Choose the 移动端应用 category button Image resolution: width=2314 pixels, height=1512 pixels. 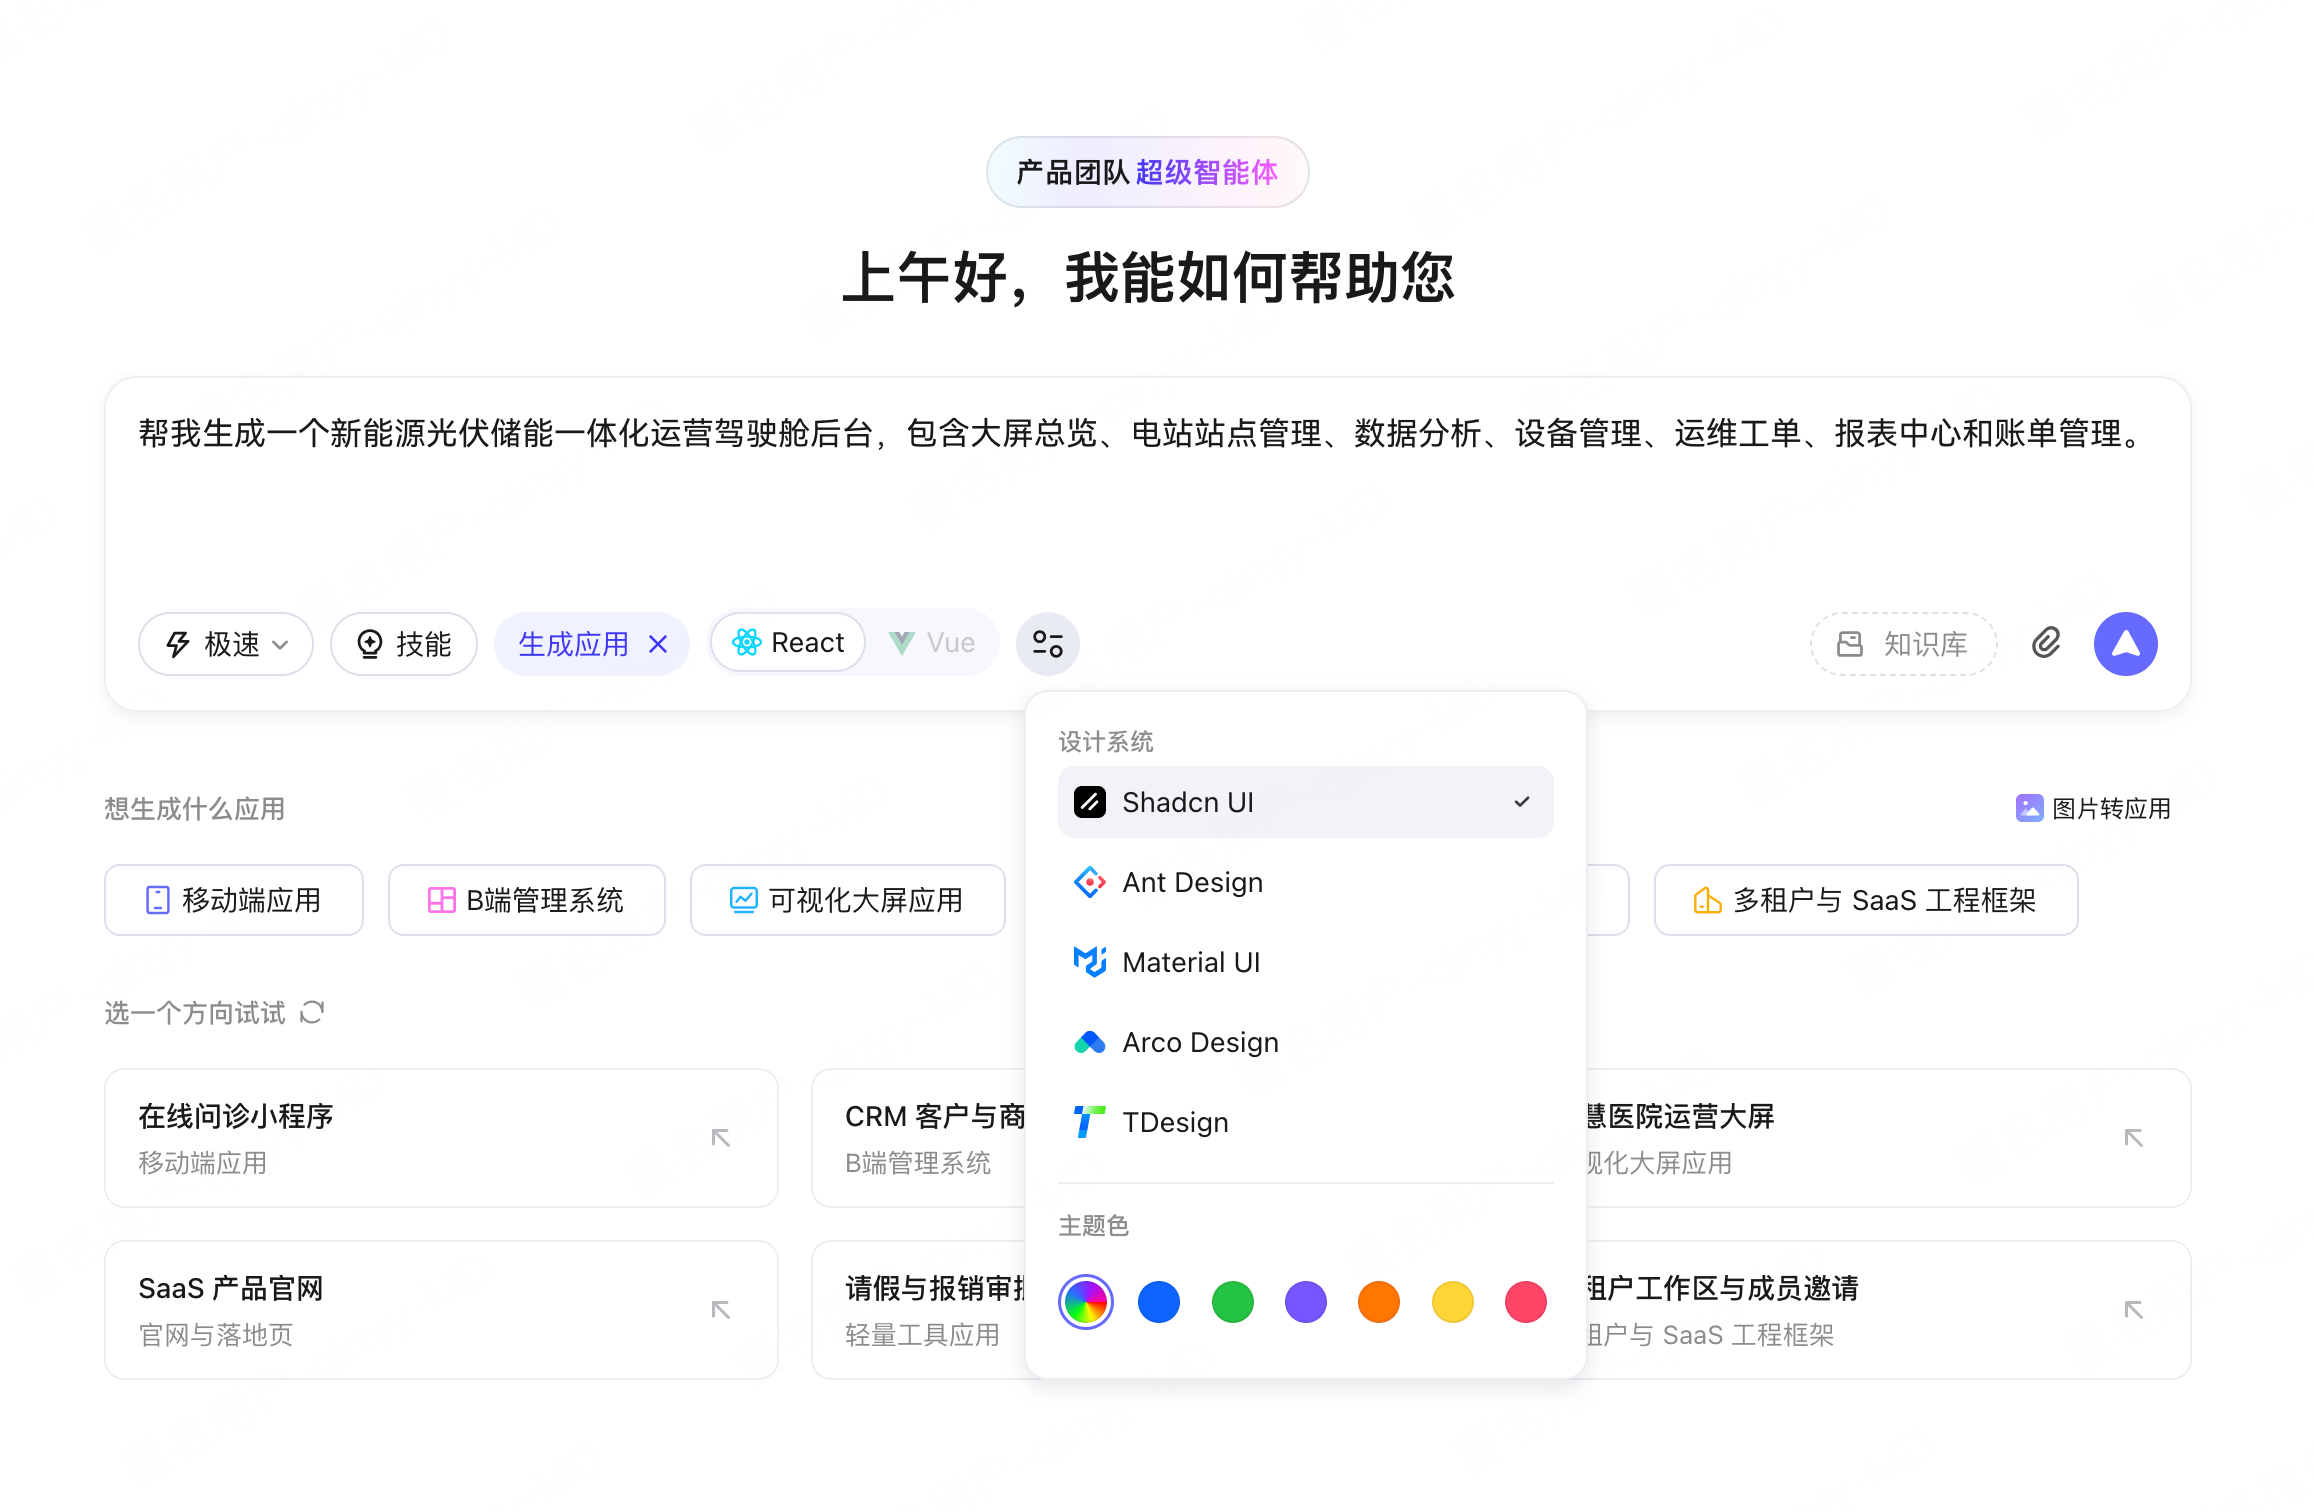(x=234, y=900)
